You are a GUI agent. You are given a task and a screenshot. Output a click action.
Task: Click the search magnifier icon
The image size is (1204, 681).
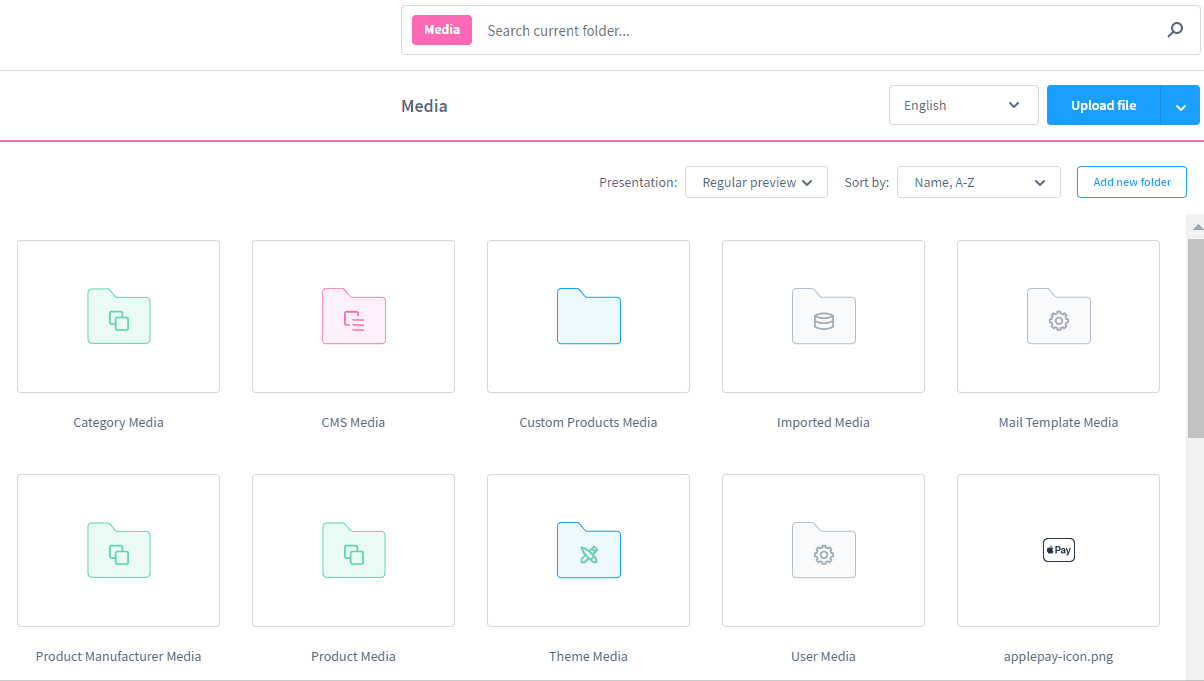[x=1175, y=30]
